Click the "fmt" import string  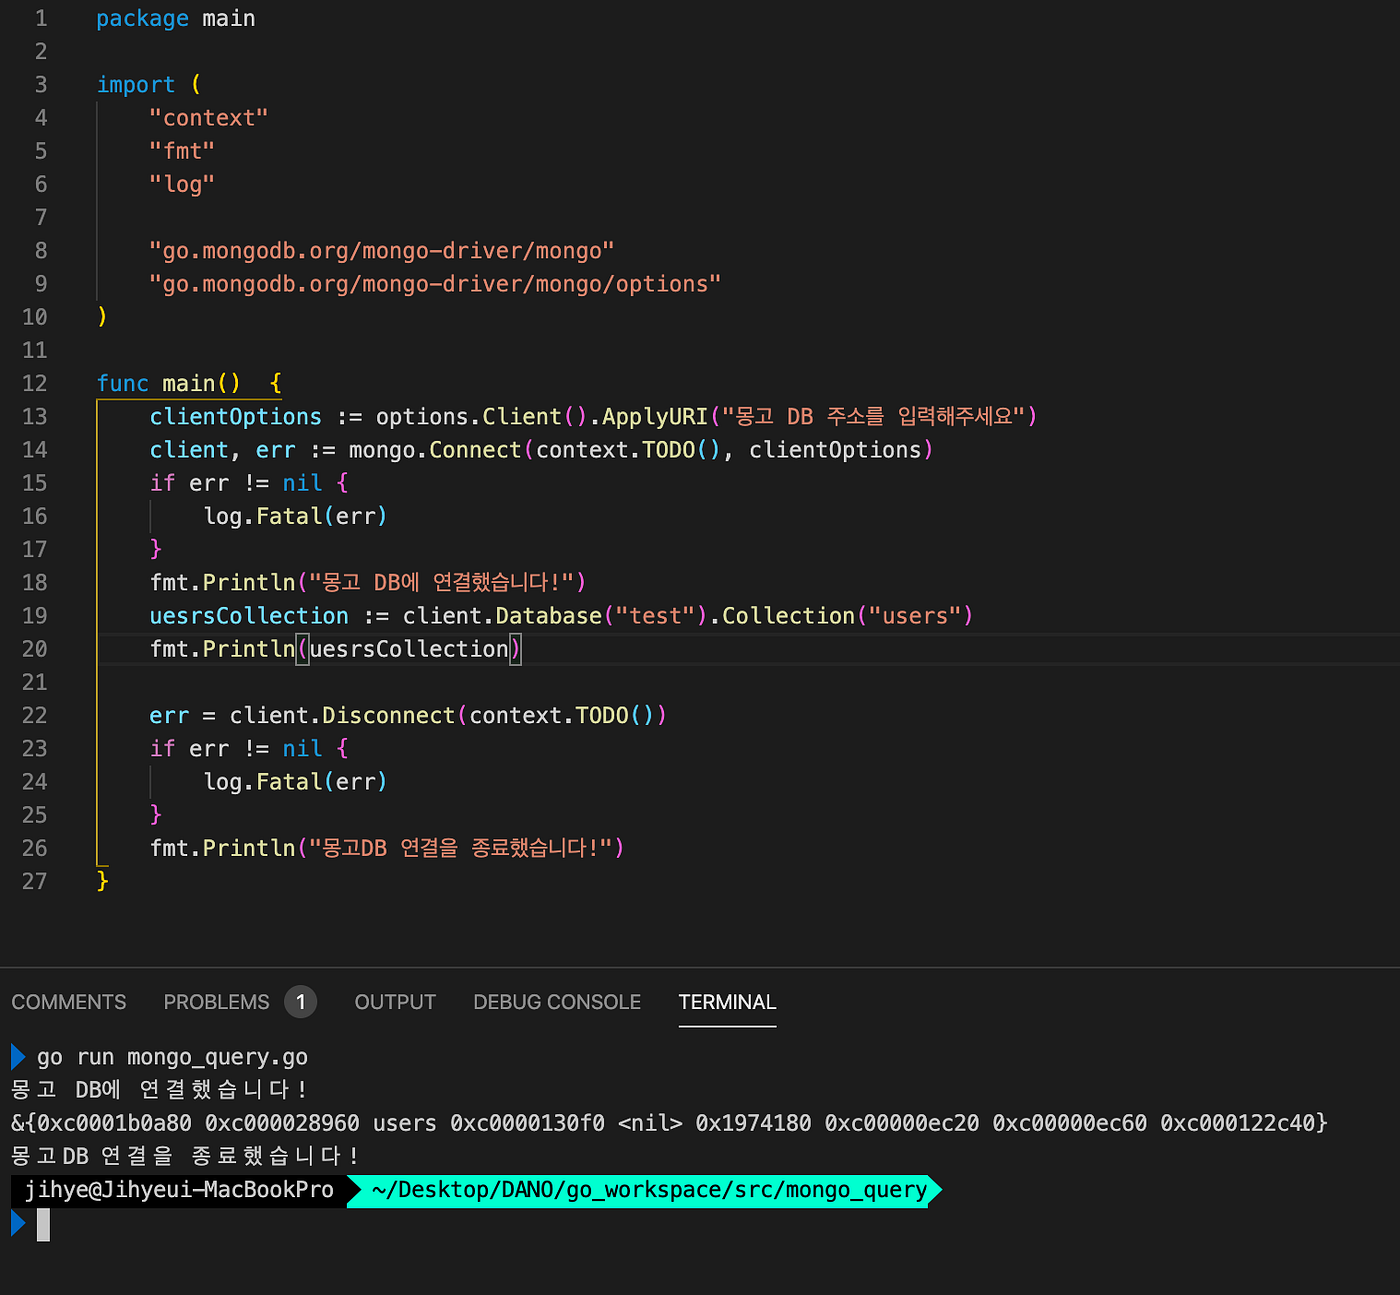click(182, 151)
